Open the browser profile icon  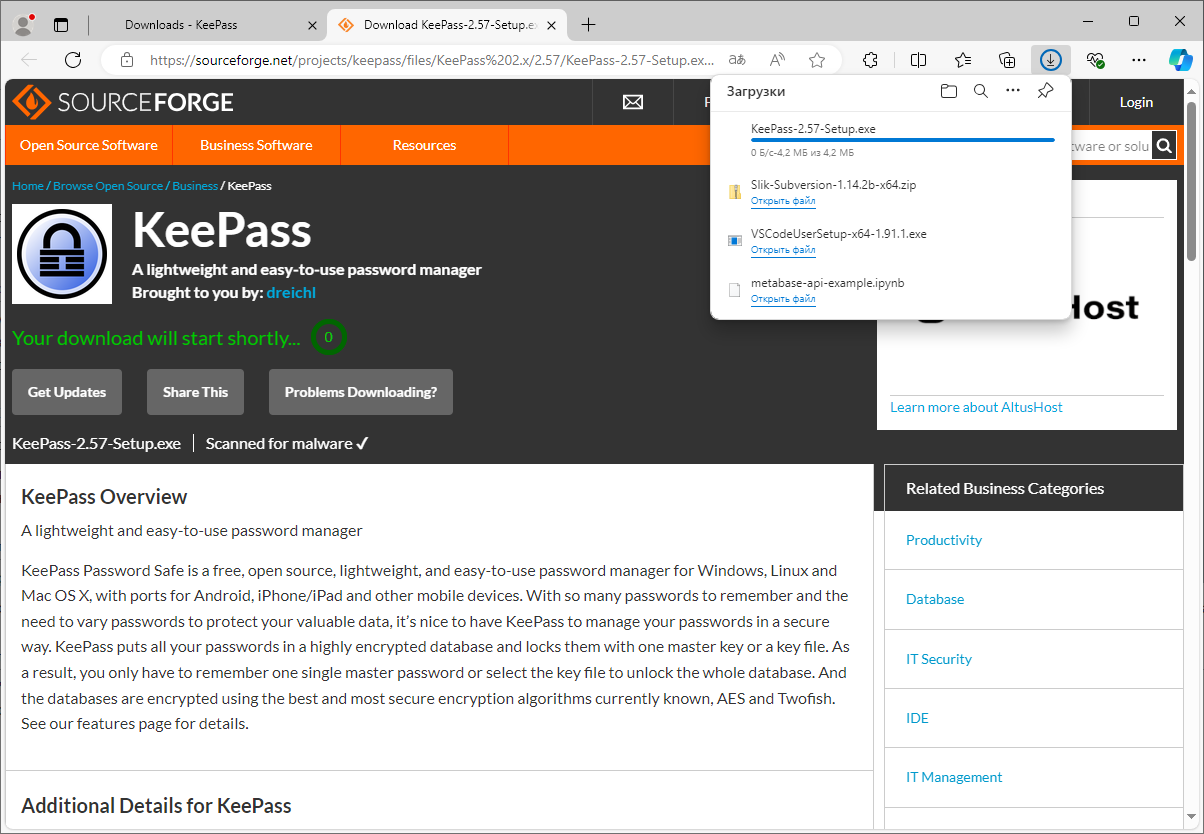(x=22, y=24)
